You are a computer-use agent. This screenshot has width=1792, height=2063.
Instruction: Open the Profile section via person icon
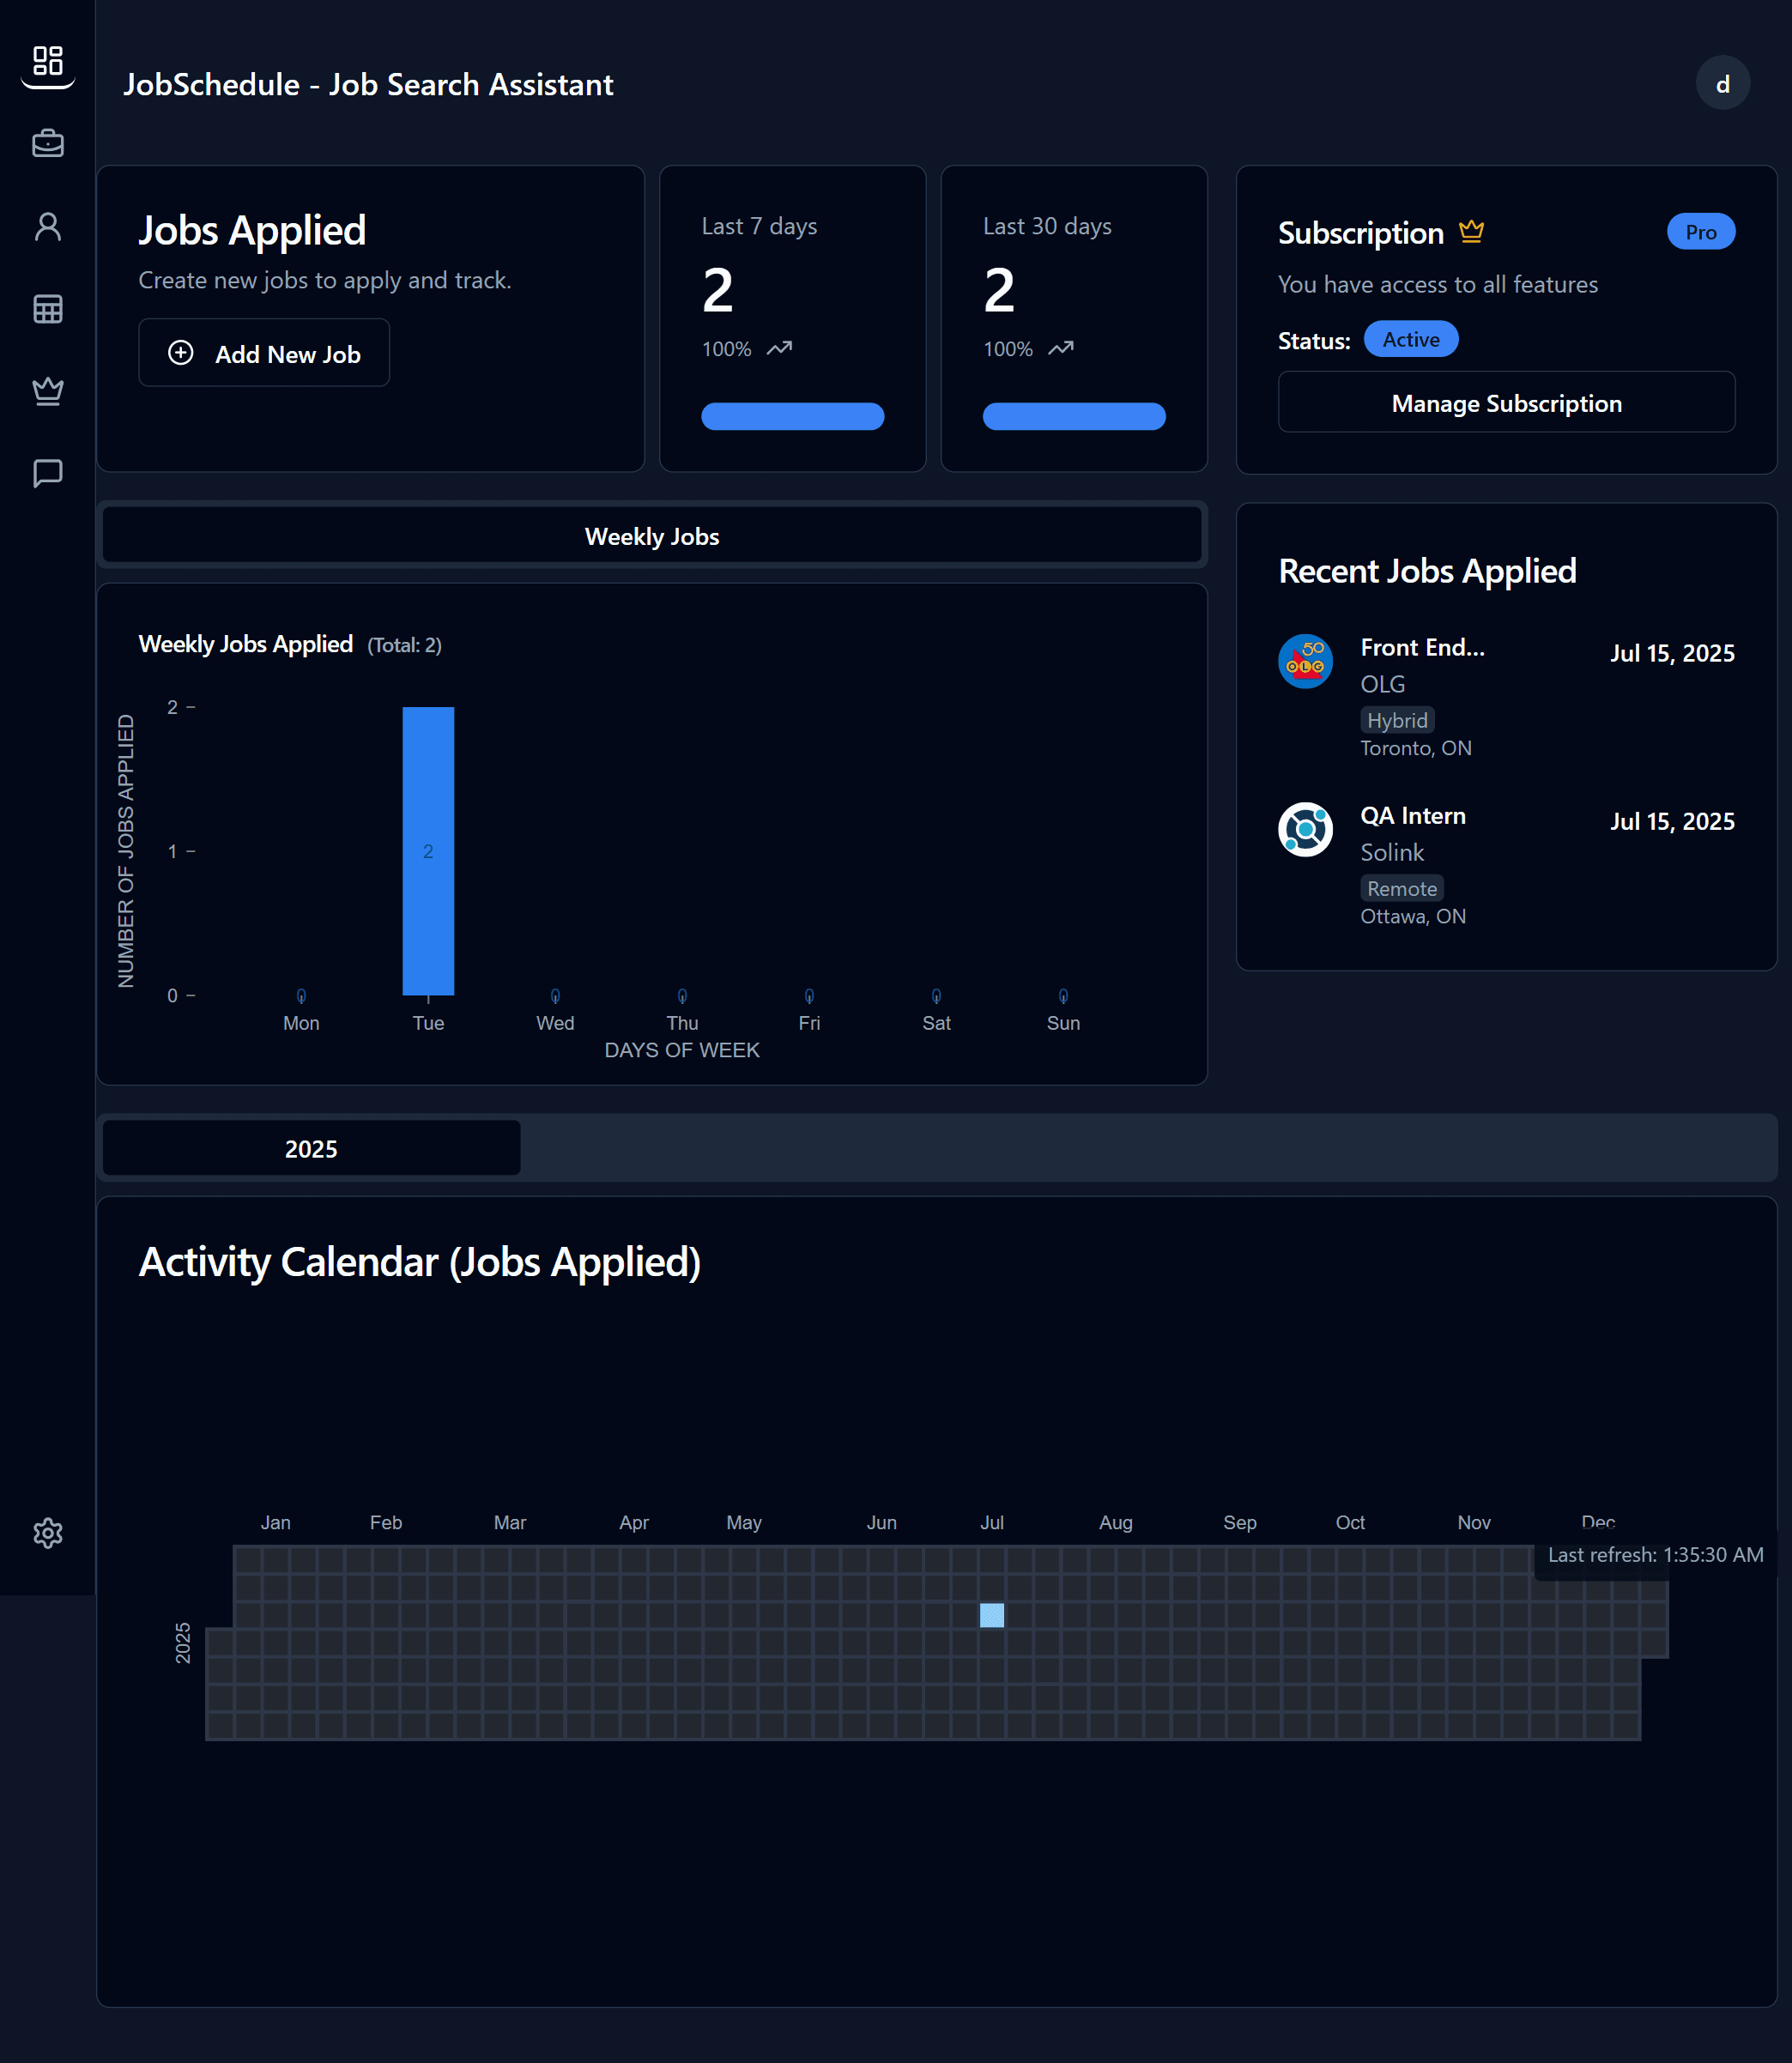[x=47, y=227]
